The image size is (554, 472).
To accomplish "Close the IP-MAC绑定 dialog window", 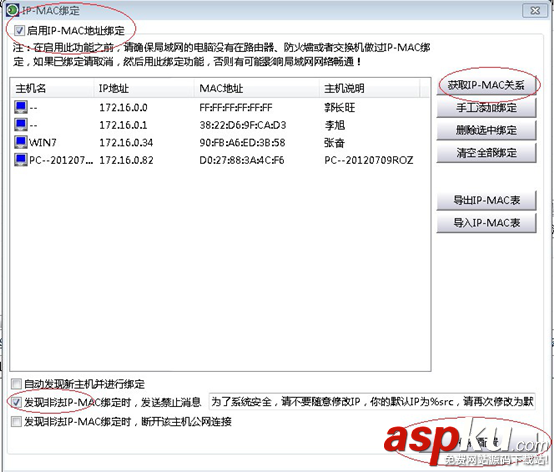I will pos(535,10).
